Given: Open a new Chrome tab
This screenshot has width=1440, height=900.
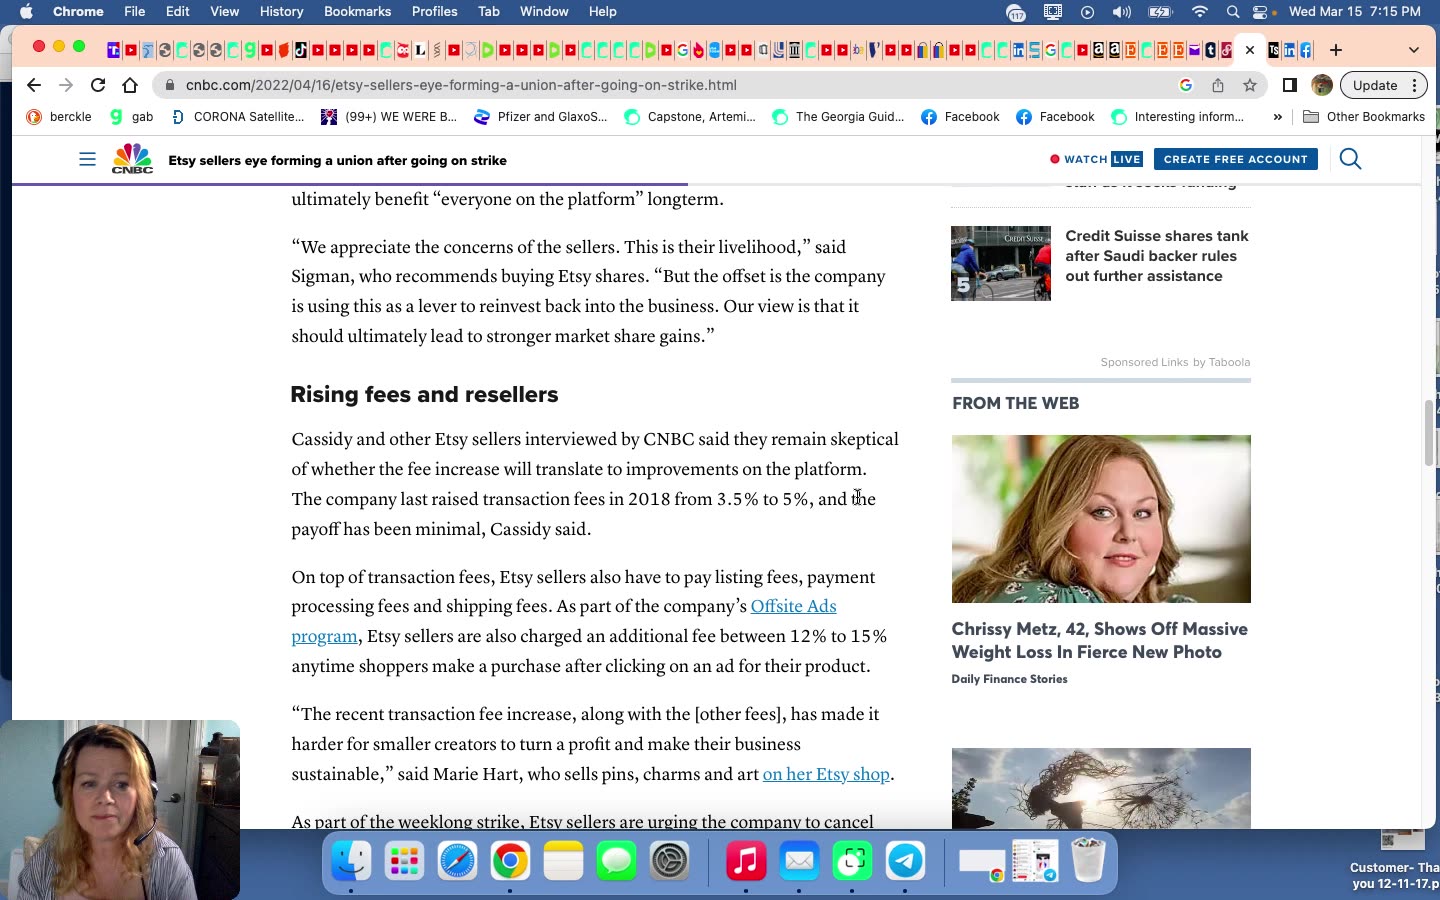Looking at the screenshot, I should pyautogui.click(x=1336, y=50).
